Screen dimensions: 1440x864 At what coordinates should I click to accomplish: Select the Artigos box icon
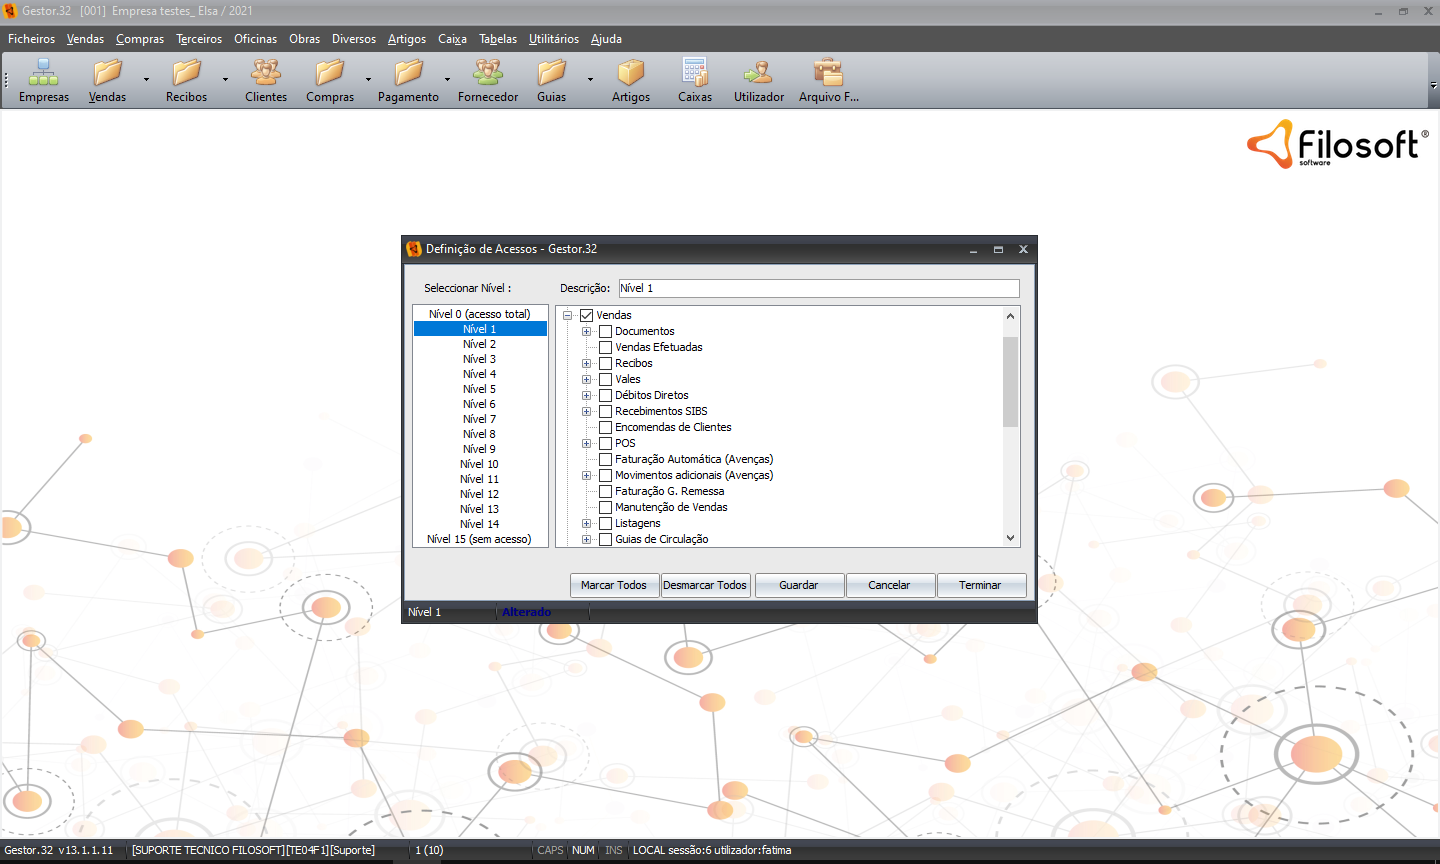(630, 73)
